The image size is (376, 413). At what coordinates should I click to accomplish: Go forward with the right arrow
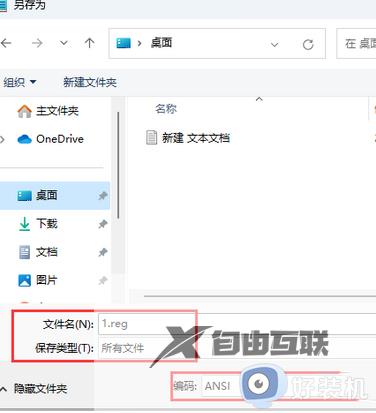(x=37, y=43)
